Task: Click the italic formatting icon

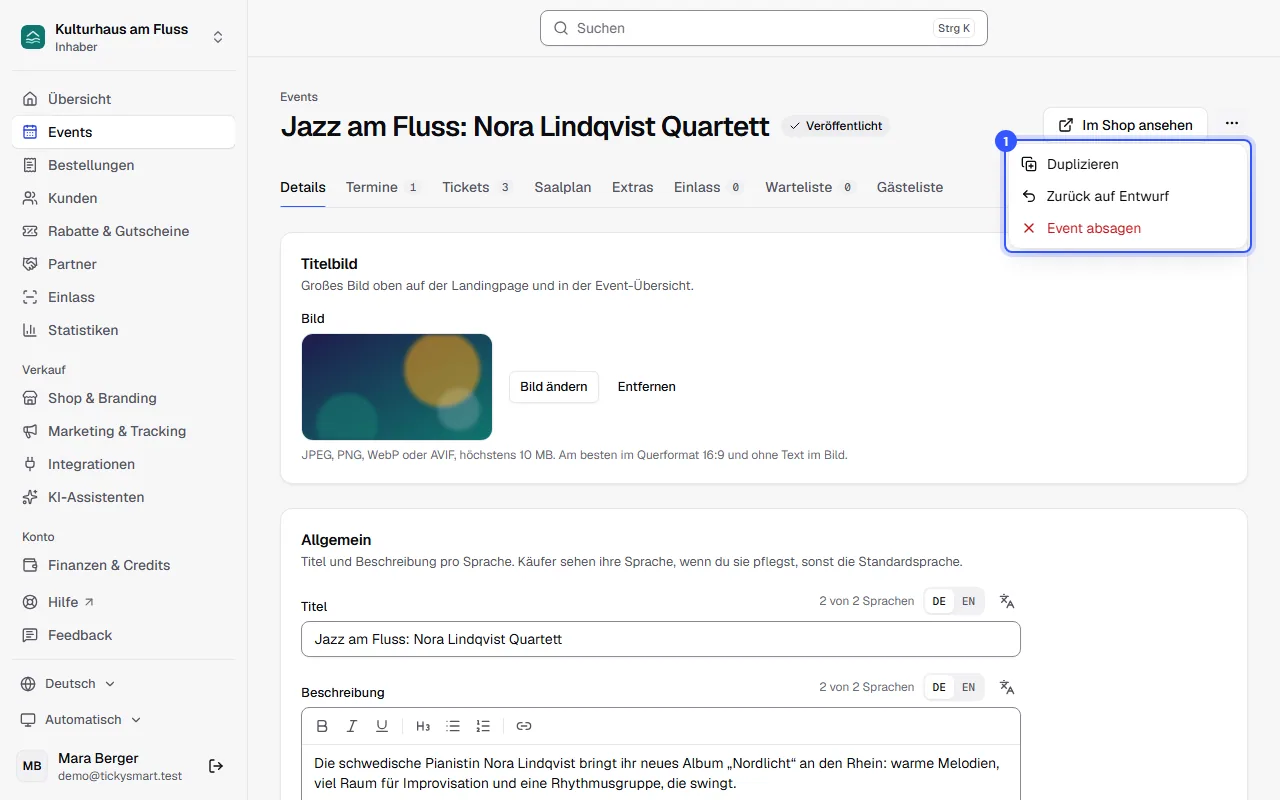Action: [x=352, y=726]
